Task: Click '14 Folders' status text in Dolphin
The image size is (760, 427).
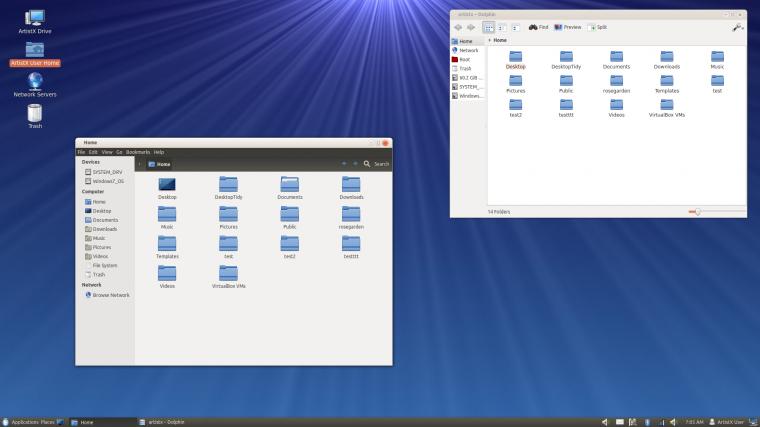Action: pos(499,212)
